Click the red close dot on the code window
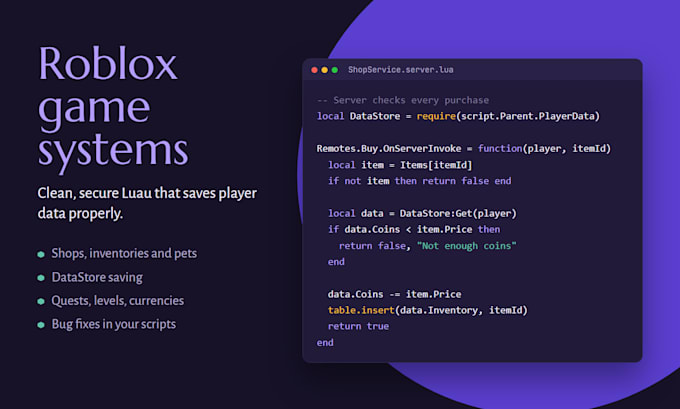The width and height of the screenshot is (680, 409). [314, 70]
